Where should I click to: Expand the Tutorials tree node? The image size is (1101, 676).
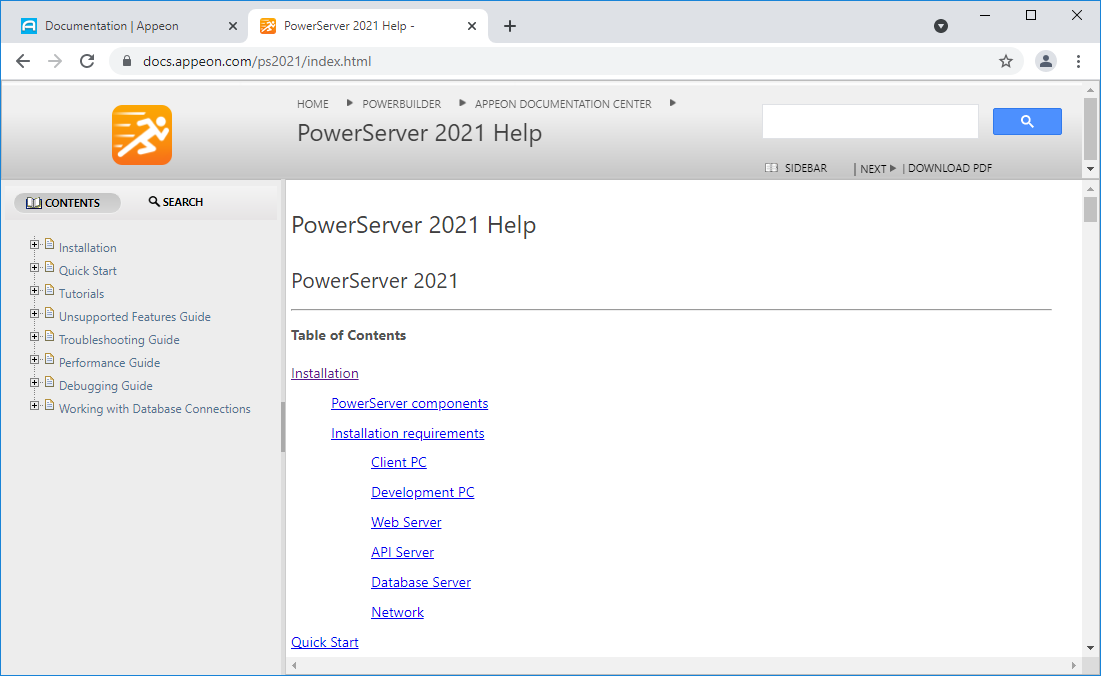(34, 291)
